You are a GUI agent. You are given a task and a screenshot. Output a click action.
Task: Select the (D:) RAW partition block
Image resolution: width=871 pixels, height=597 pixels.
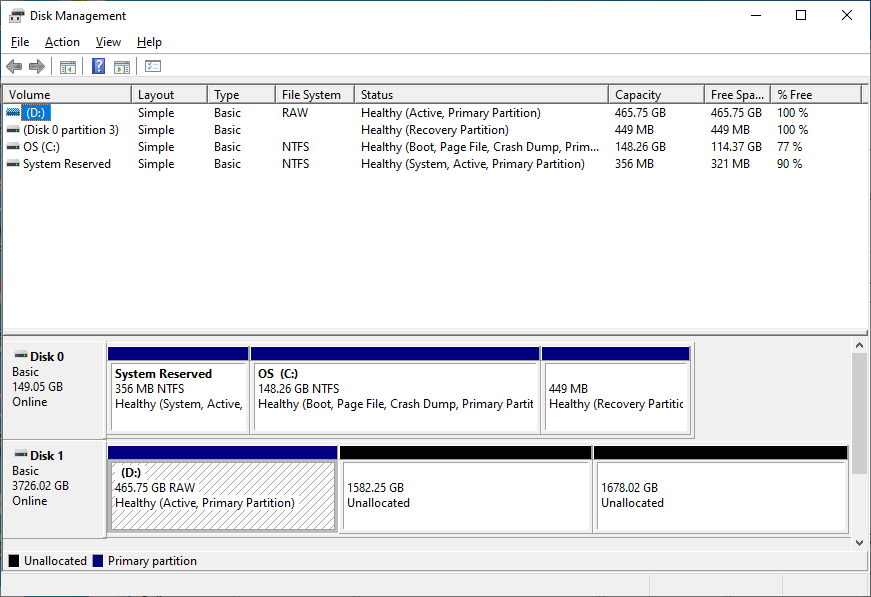coord(222,492)
